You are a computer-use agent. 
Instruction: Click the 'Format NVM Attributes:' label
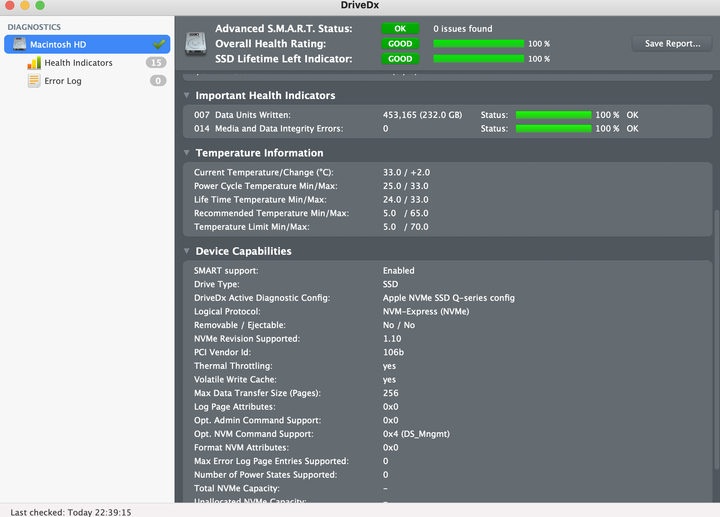click(241, 448)
